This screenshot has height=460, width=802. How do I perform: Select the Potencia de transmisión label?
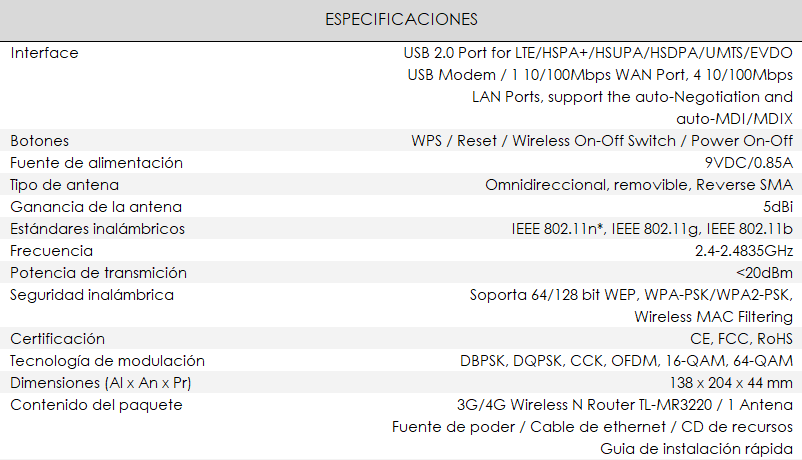(98, 273)
